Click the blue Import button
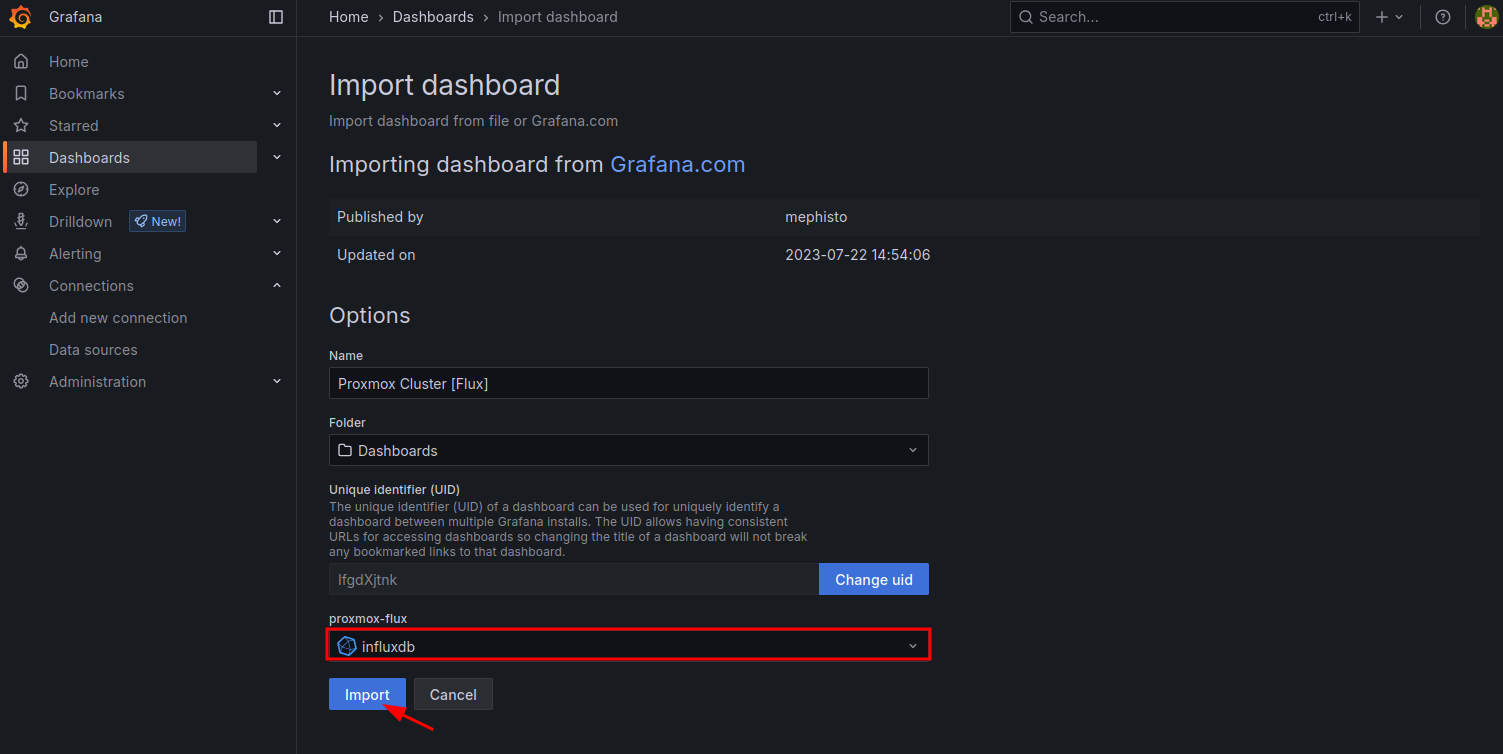The width and height of the screenshot is (1503, 754). pos(367,694)
